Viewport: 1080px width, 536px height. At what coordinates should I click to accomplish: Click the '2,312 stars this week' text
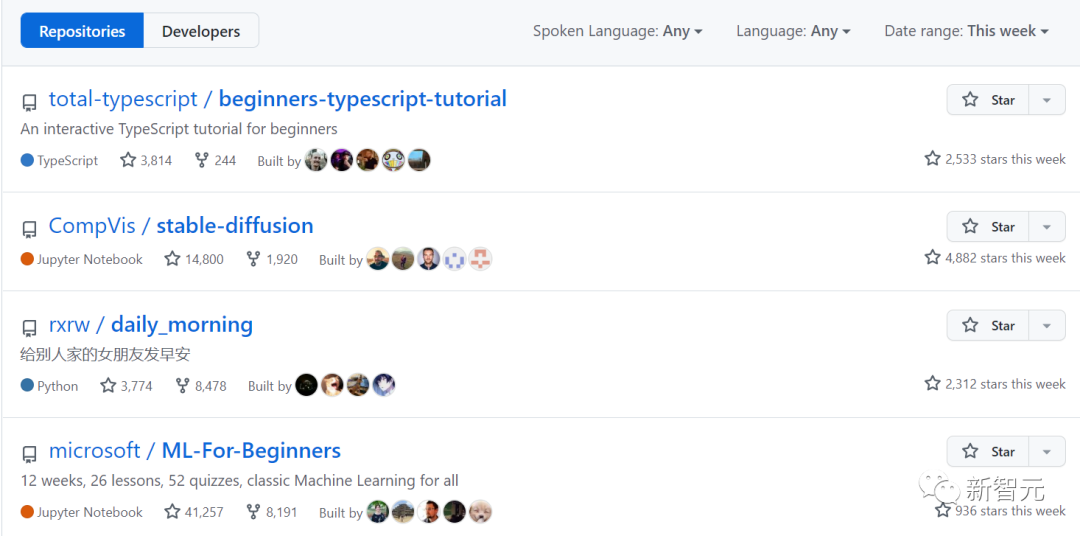(x=1005, y=384)
